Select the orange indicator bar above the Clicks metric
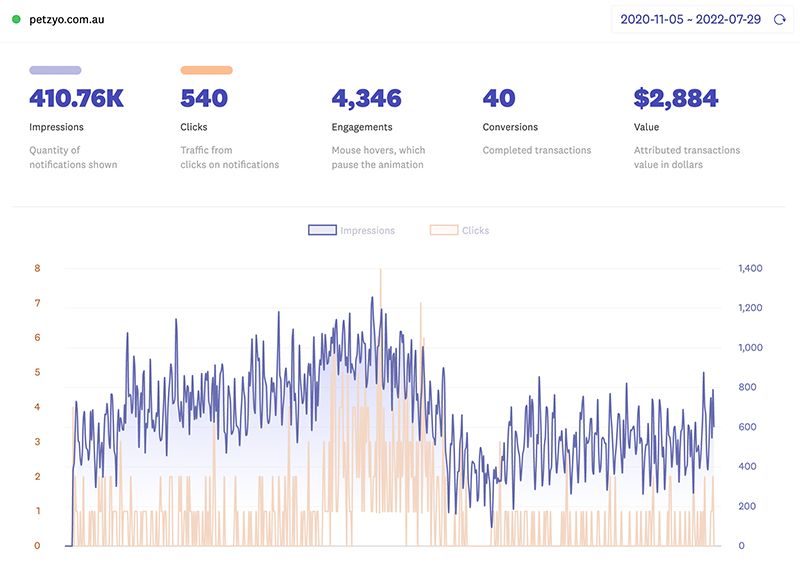The width and height of the screenshot is (800, 583). click(x=205, y=69)
